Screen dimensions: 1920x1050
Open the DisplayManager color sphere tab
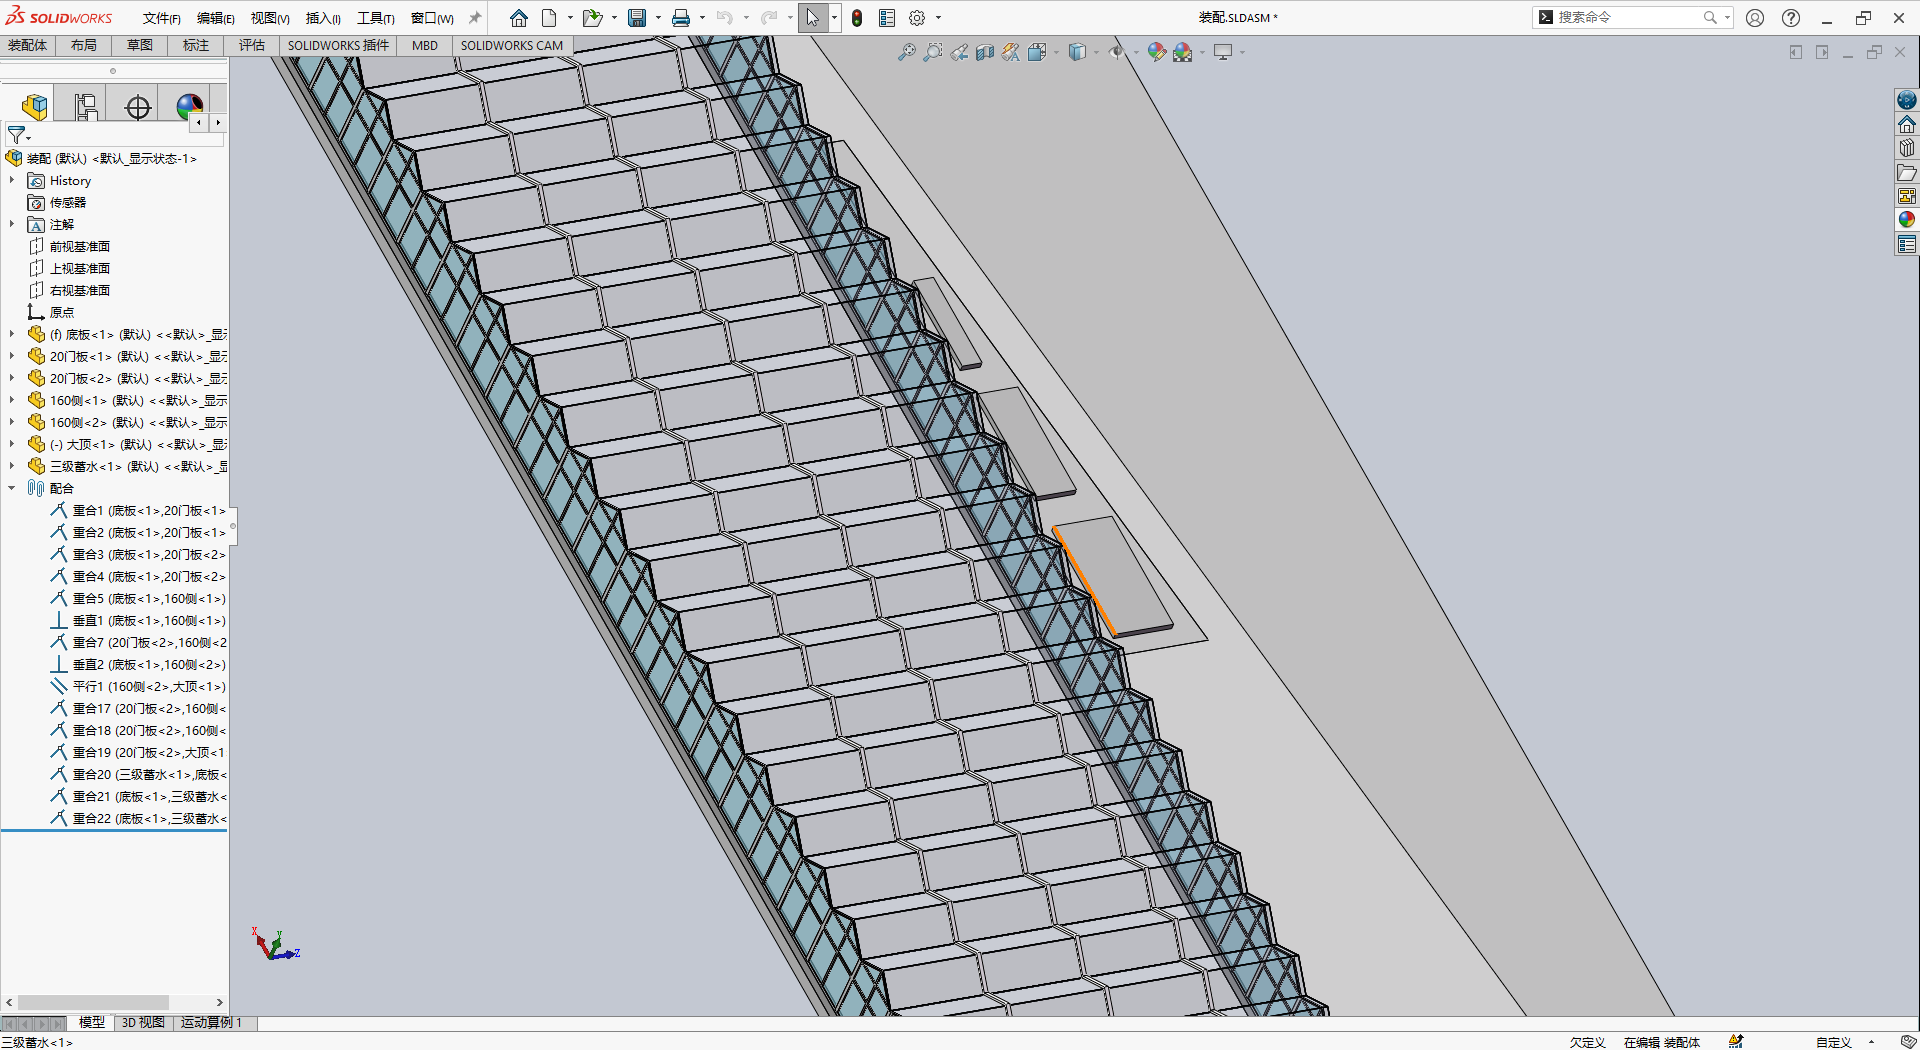(x=189, y=106)
